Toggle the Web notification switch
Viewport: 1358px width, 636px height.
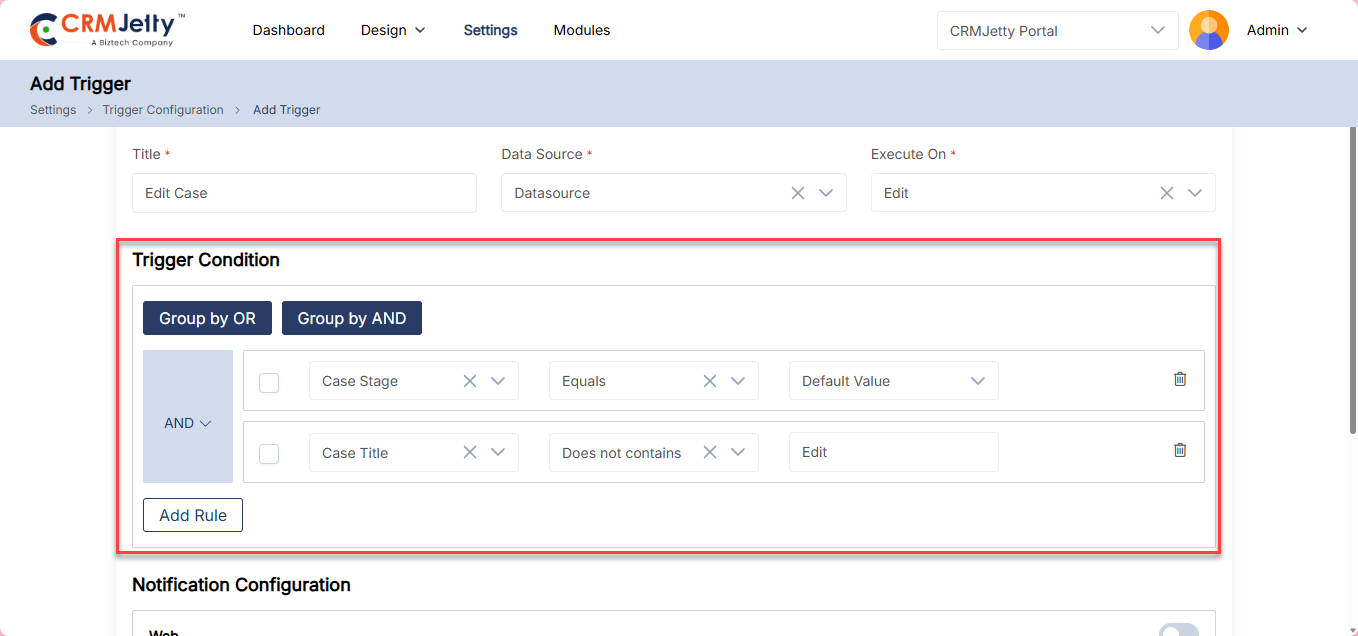pos(1178,630)
